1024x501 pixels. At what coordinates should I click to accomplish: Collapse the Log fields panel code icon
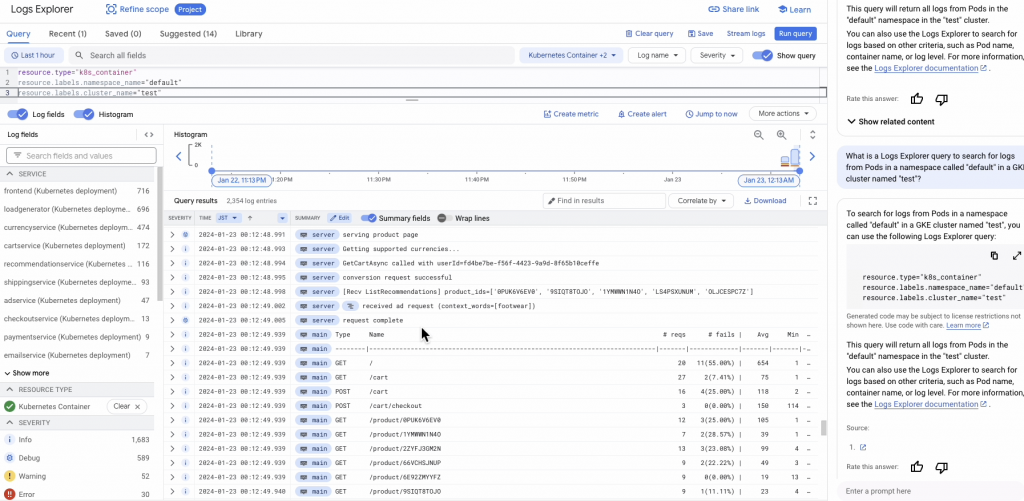point(149,134)
